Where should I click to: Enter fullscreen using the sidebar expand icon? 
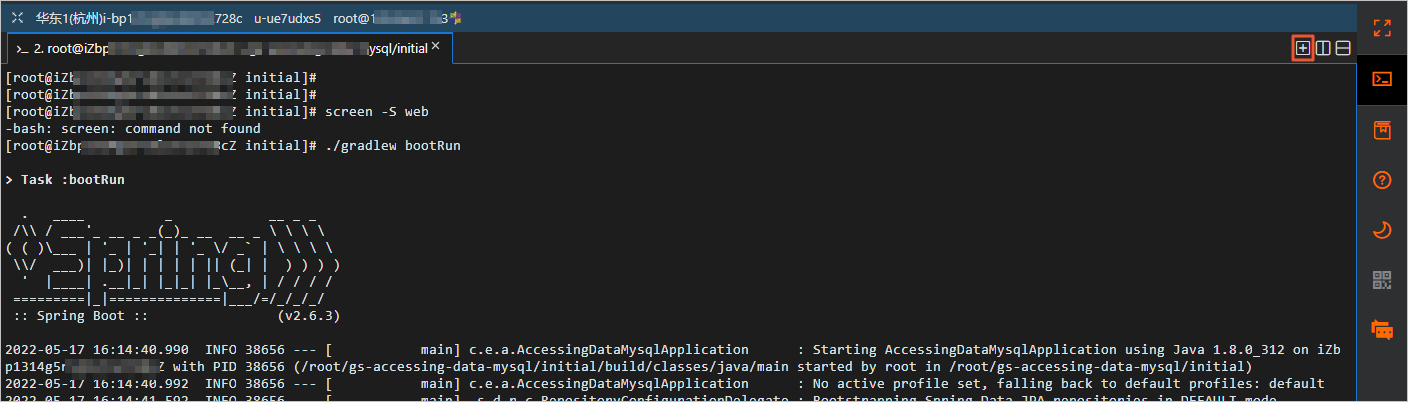point(1382,28)
